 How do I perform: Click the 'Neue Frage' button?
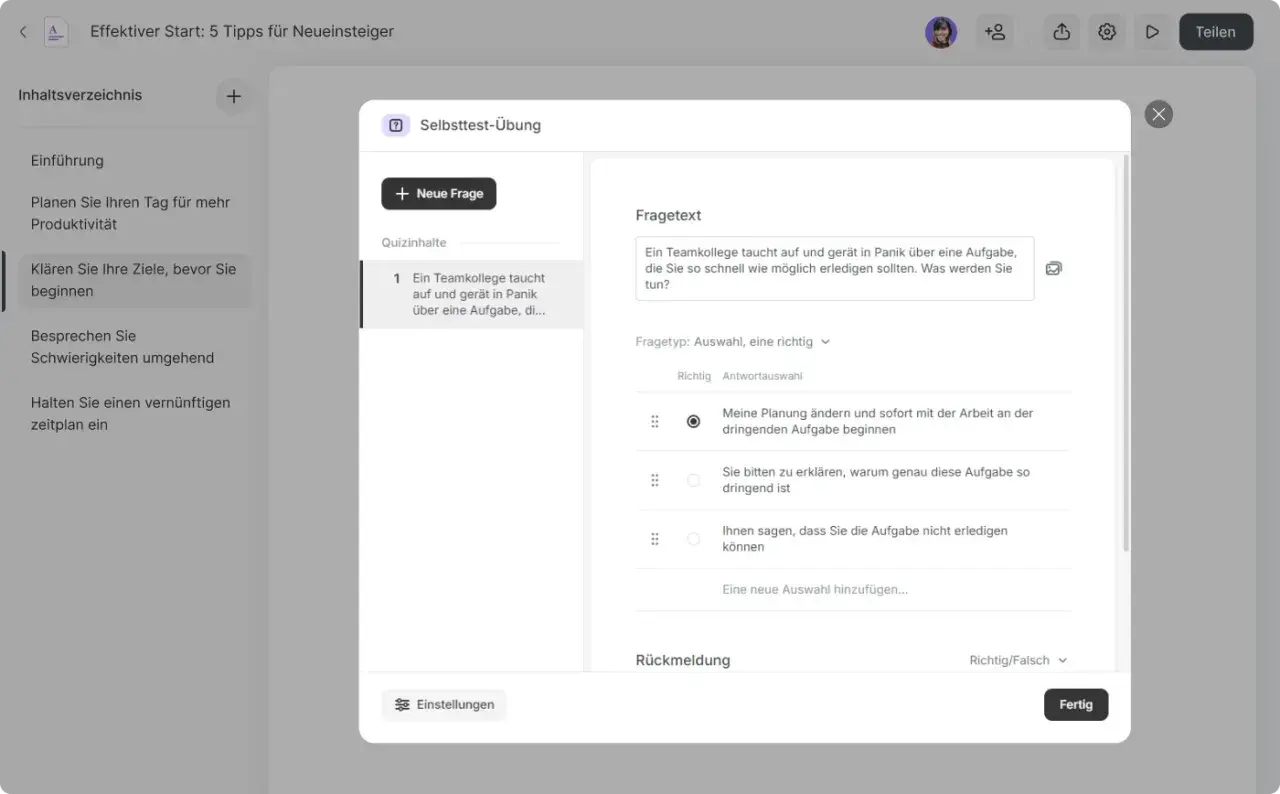[439, 194]
